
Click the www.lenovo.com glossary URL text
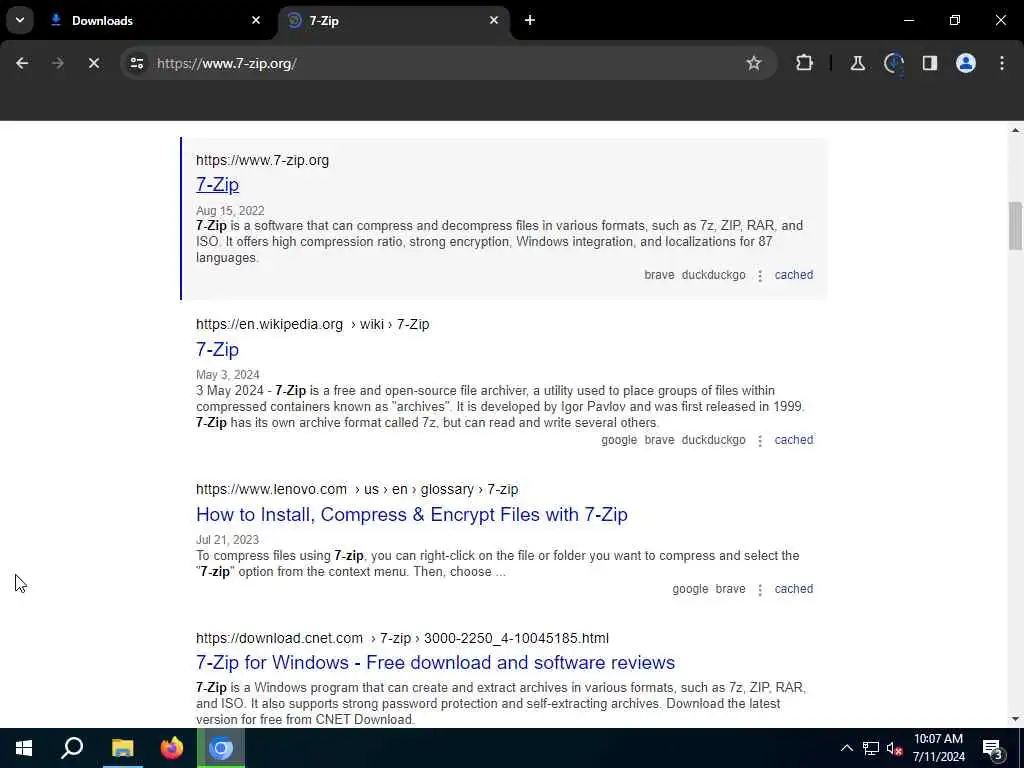[x=357, y=490]
